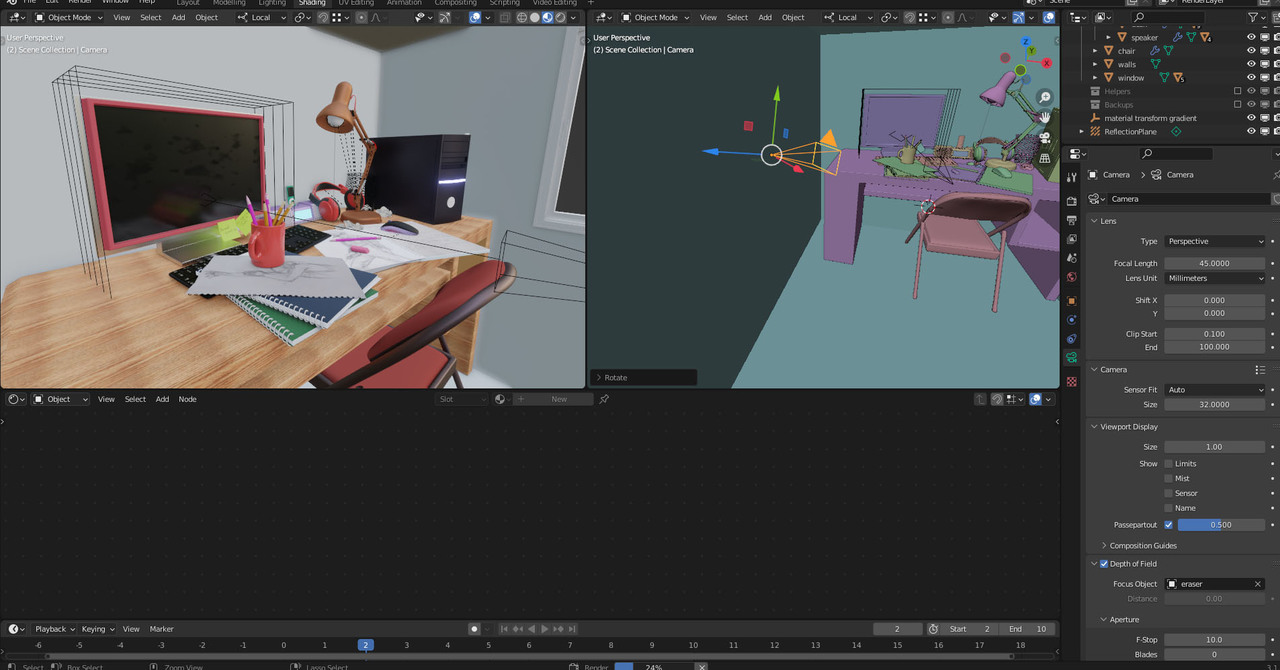Expand the ReflectionPlane item in outliner
Viewport: 1280px width, 670px height.
point(1081,131)
